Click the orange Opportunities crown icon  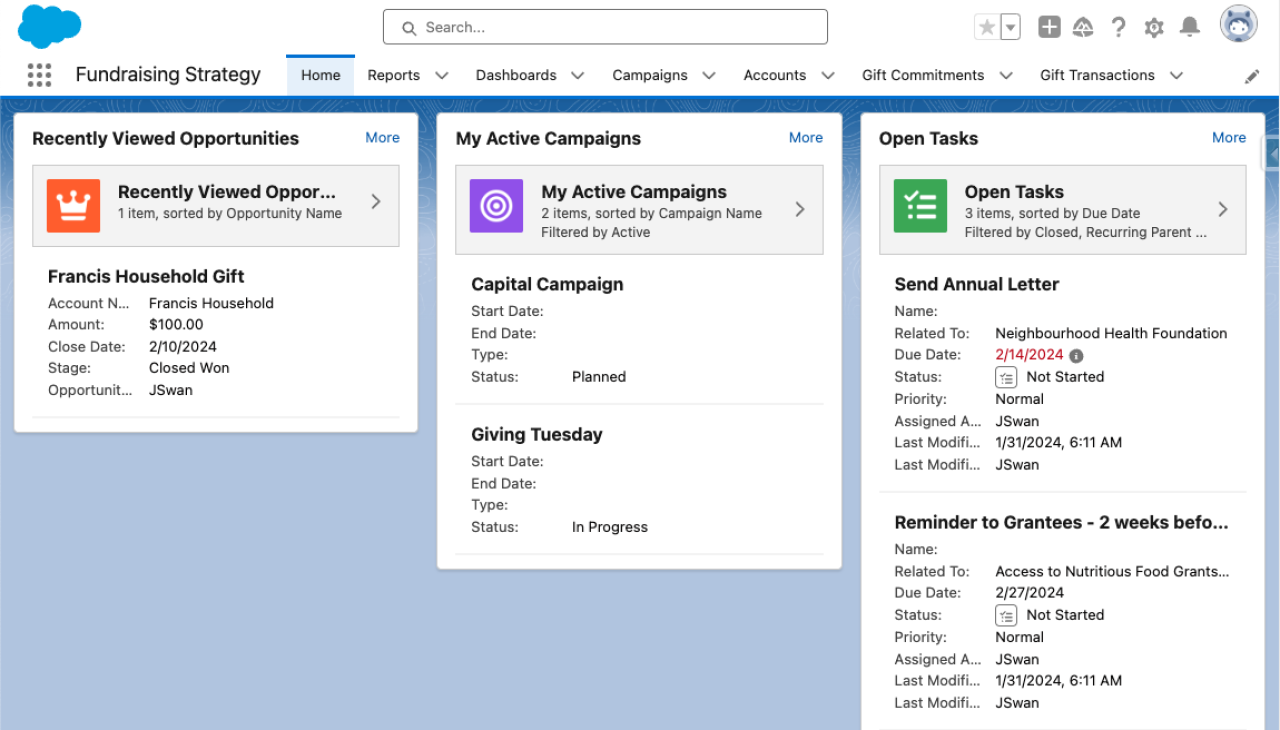(x=73, y=206)
